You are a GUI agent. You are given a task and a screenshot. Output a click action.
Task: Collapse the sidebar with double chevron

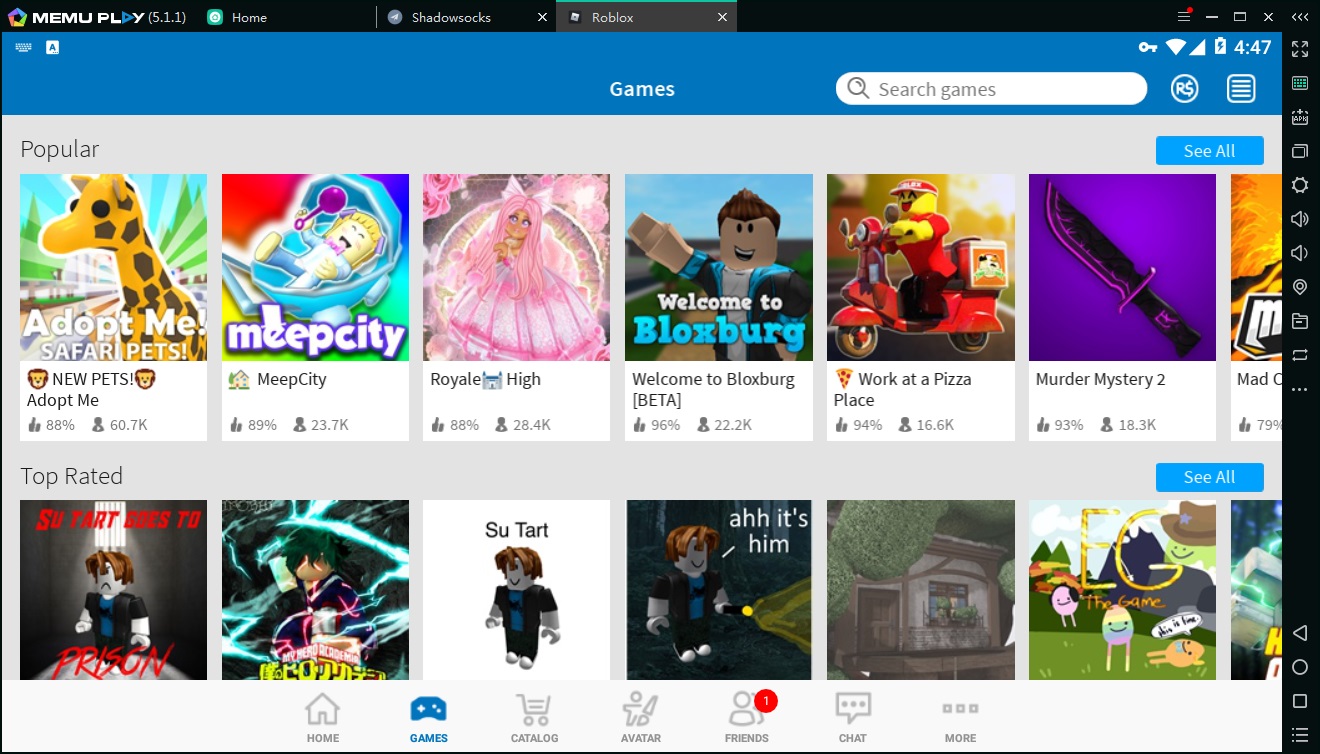click(1300, 17)
